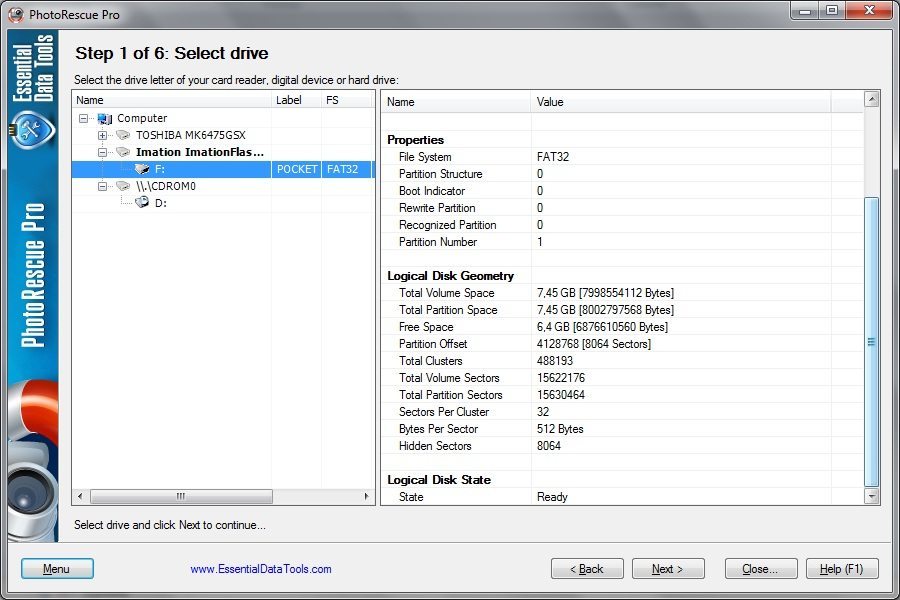Click the Name column header in properties panel
This screenshot has height=600, width=900.
click(x=456, y=102)
